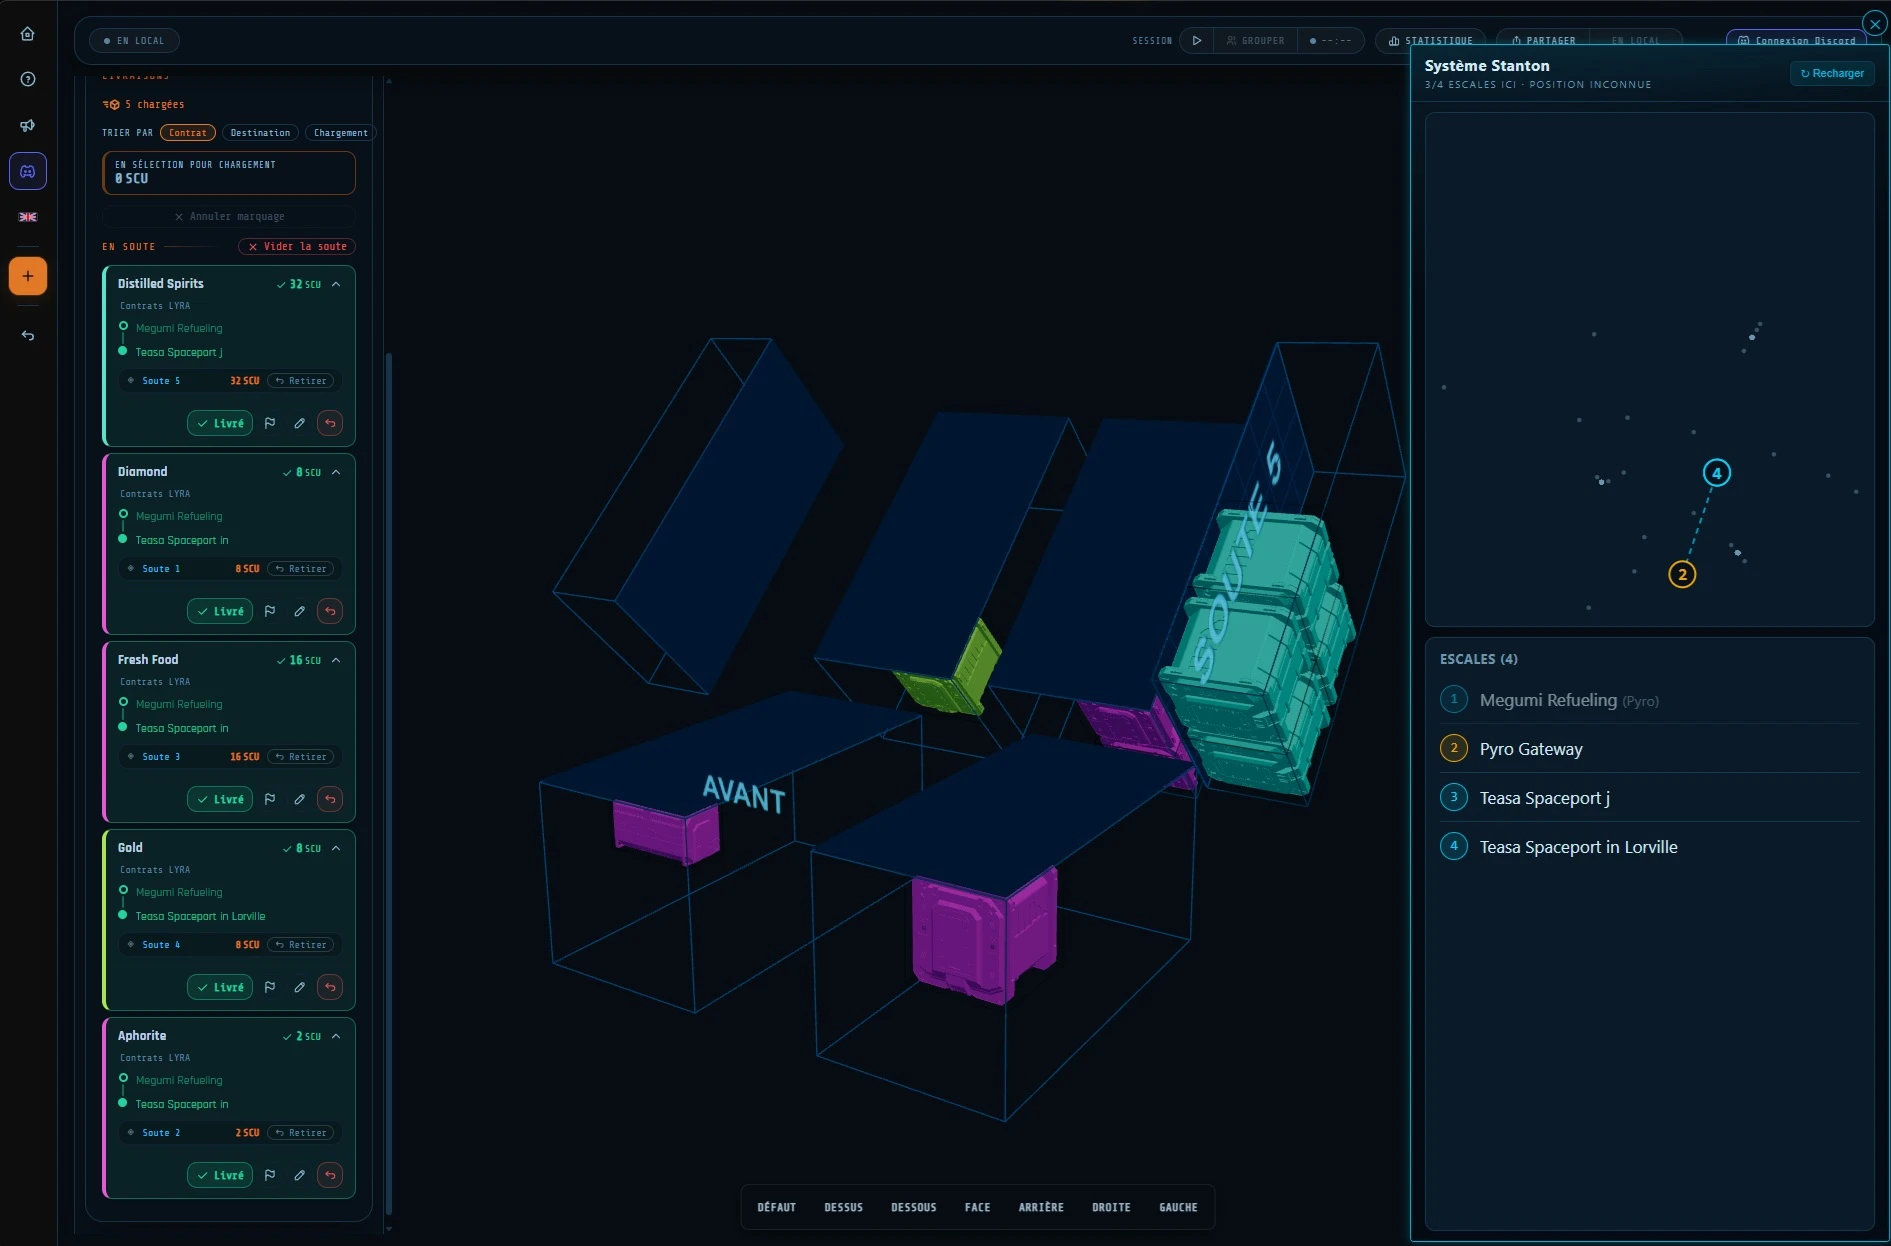Toggle Livré on the Gold card
Screen dimensions: 1891x1246
coord(220,987)
